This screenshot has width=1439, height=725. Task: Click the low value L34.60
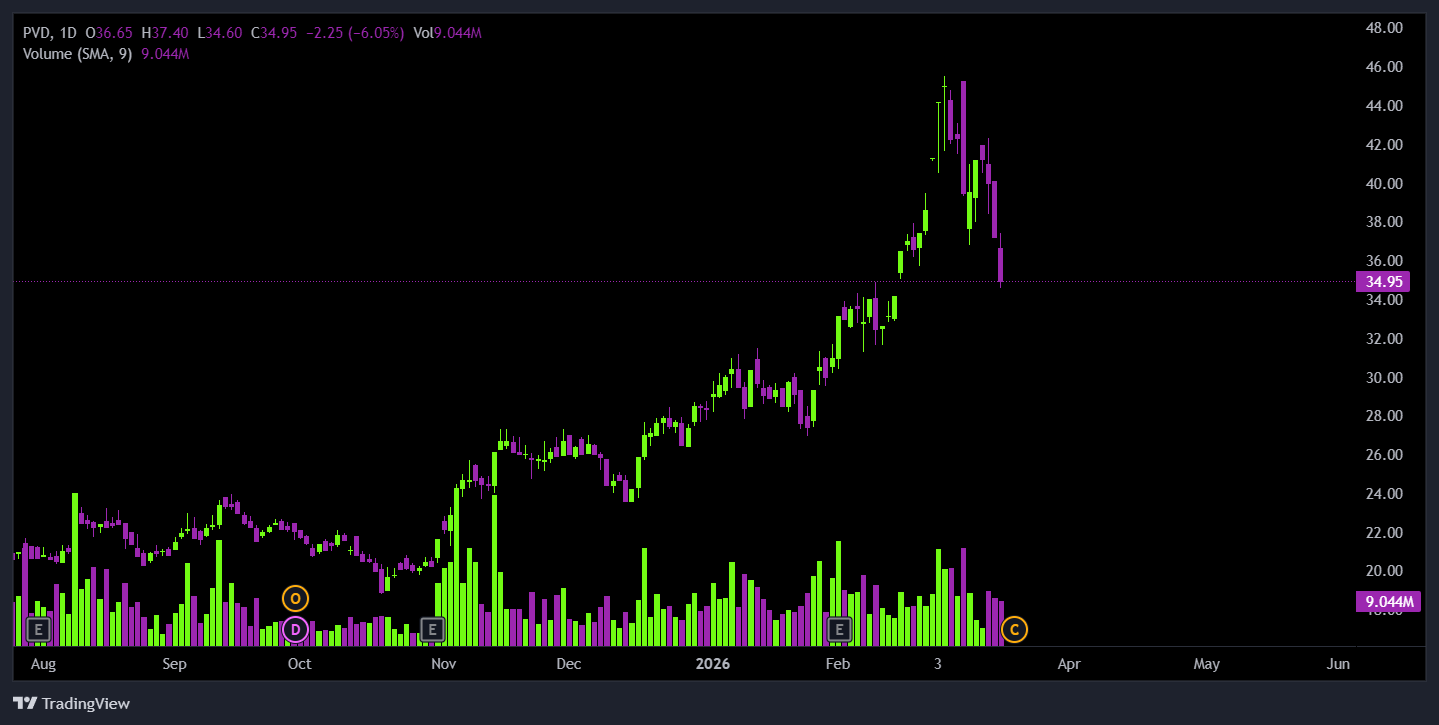[x=221, y=33]
